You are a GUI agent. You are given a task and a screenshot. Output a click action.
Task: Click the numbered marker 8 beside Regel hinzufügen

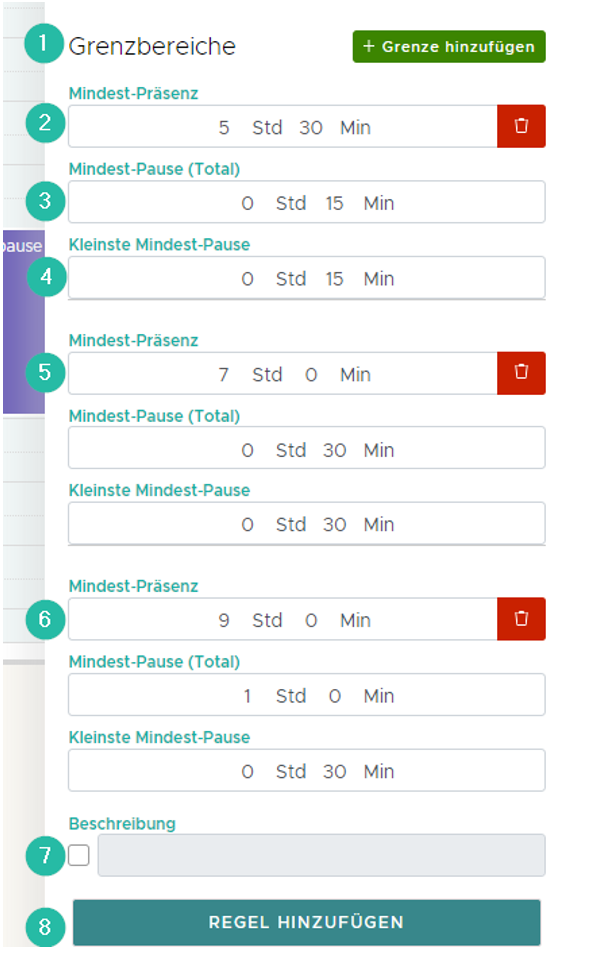(44, 926)
